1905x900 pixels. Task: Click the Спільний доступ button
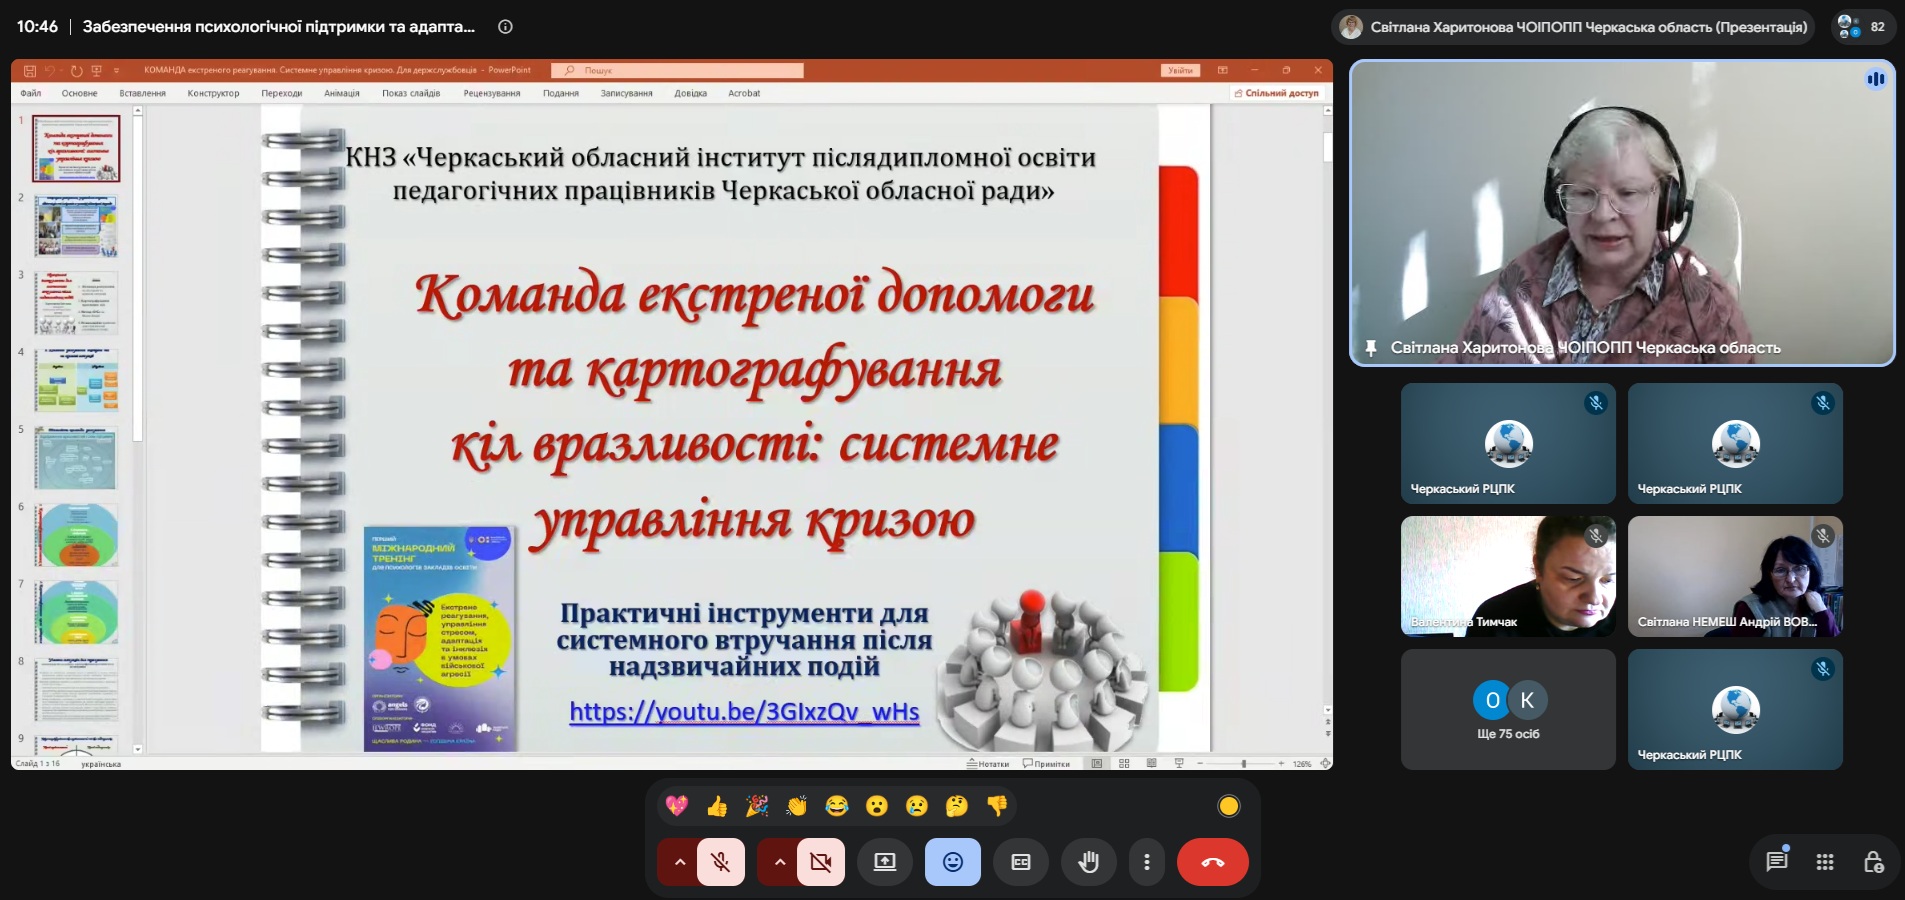tap(1277, 93)
